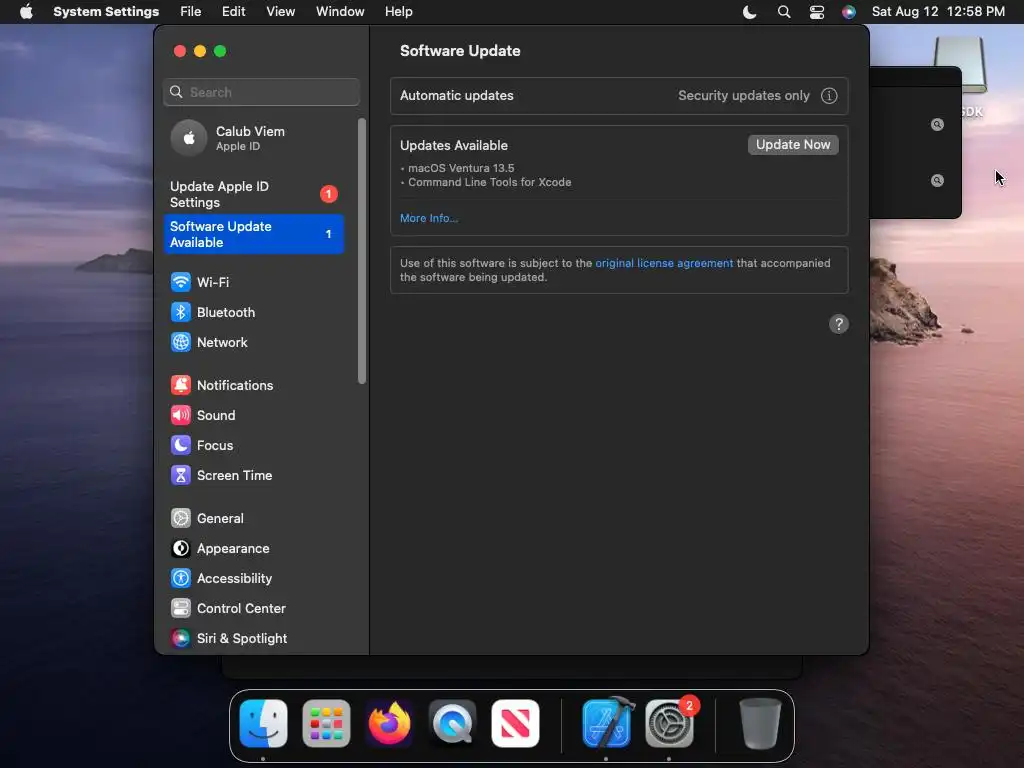1024x768 pixels.
Task: Click System Settings icon in the Dock
Action: pos(669,724)
